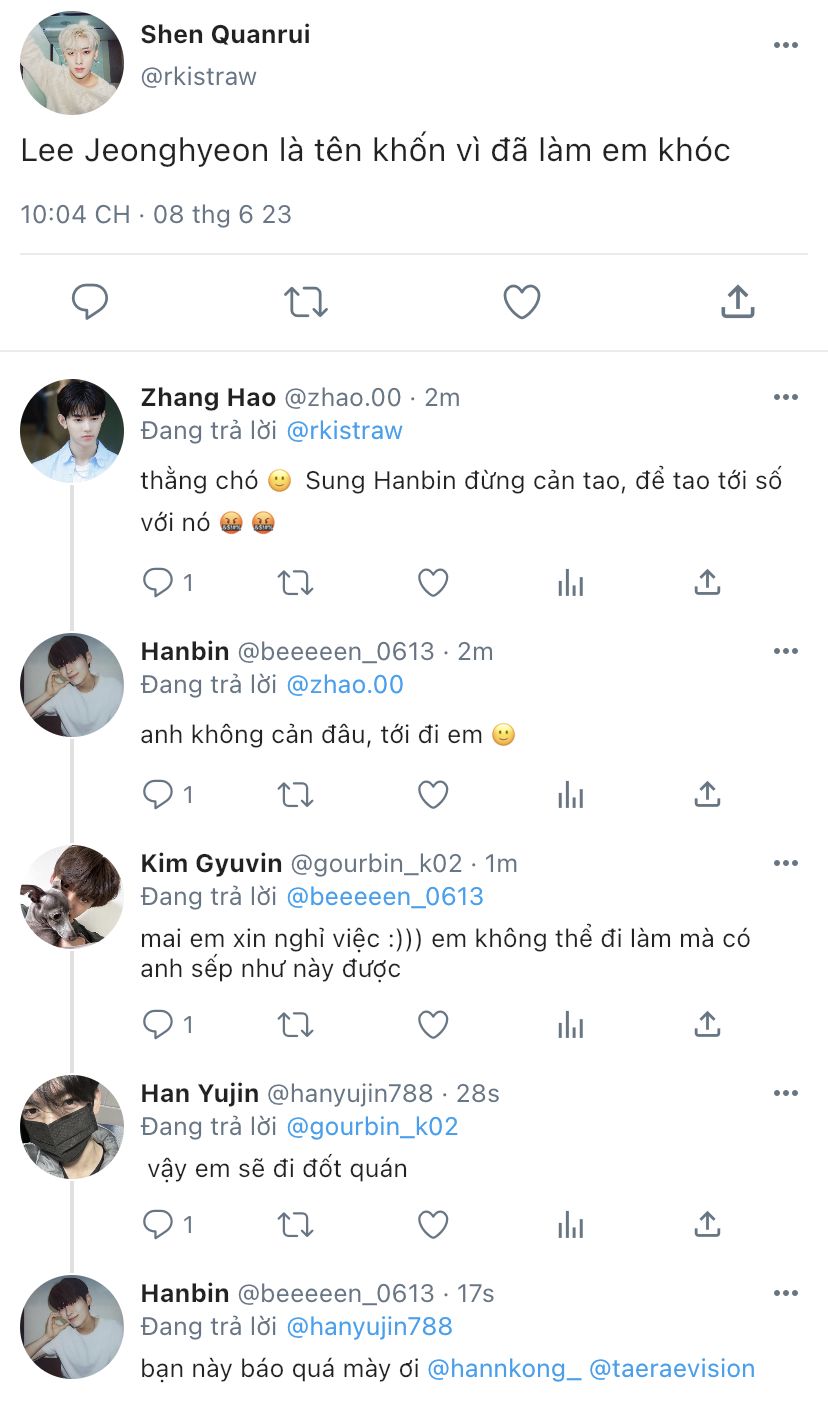Like Kim Gyuvin's reply
Viewport: 828px width, 1405px height.
coord(432,1024)
